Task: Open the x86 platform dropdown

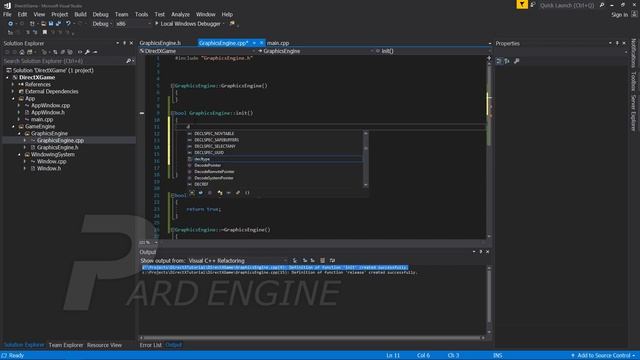Action: (133, 24)
